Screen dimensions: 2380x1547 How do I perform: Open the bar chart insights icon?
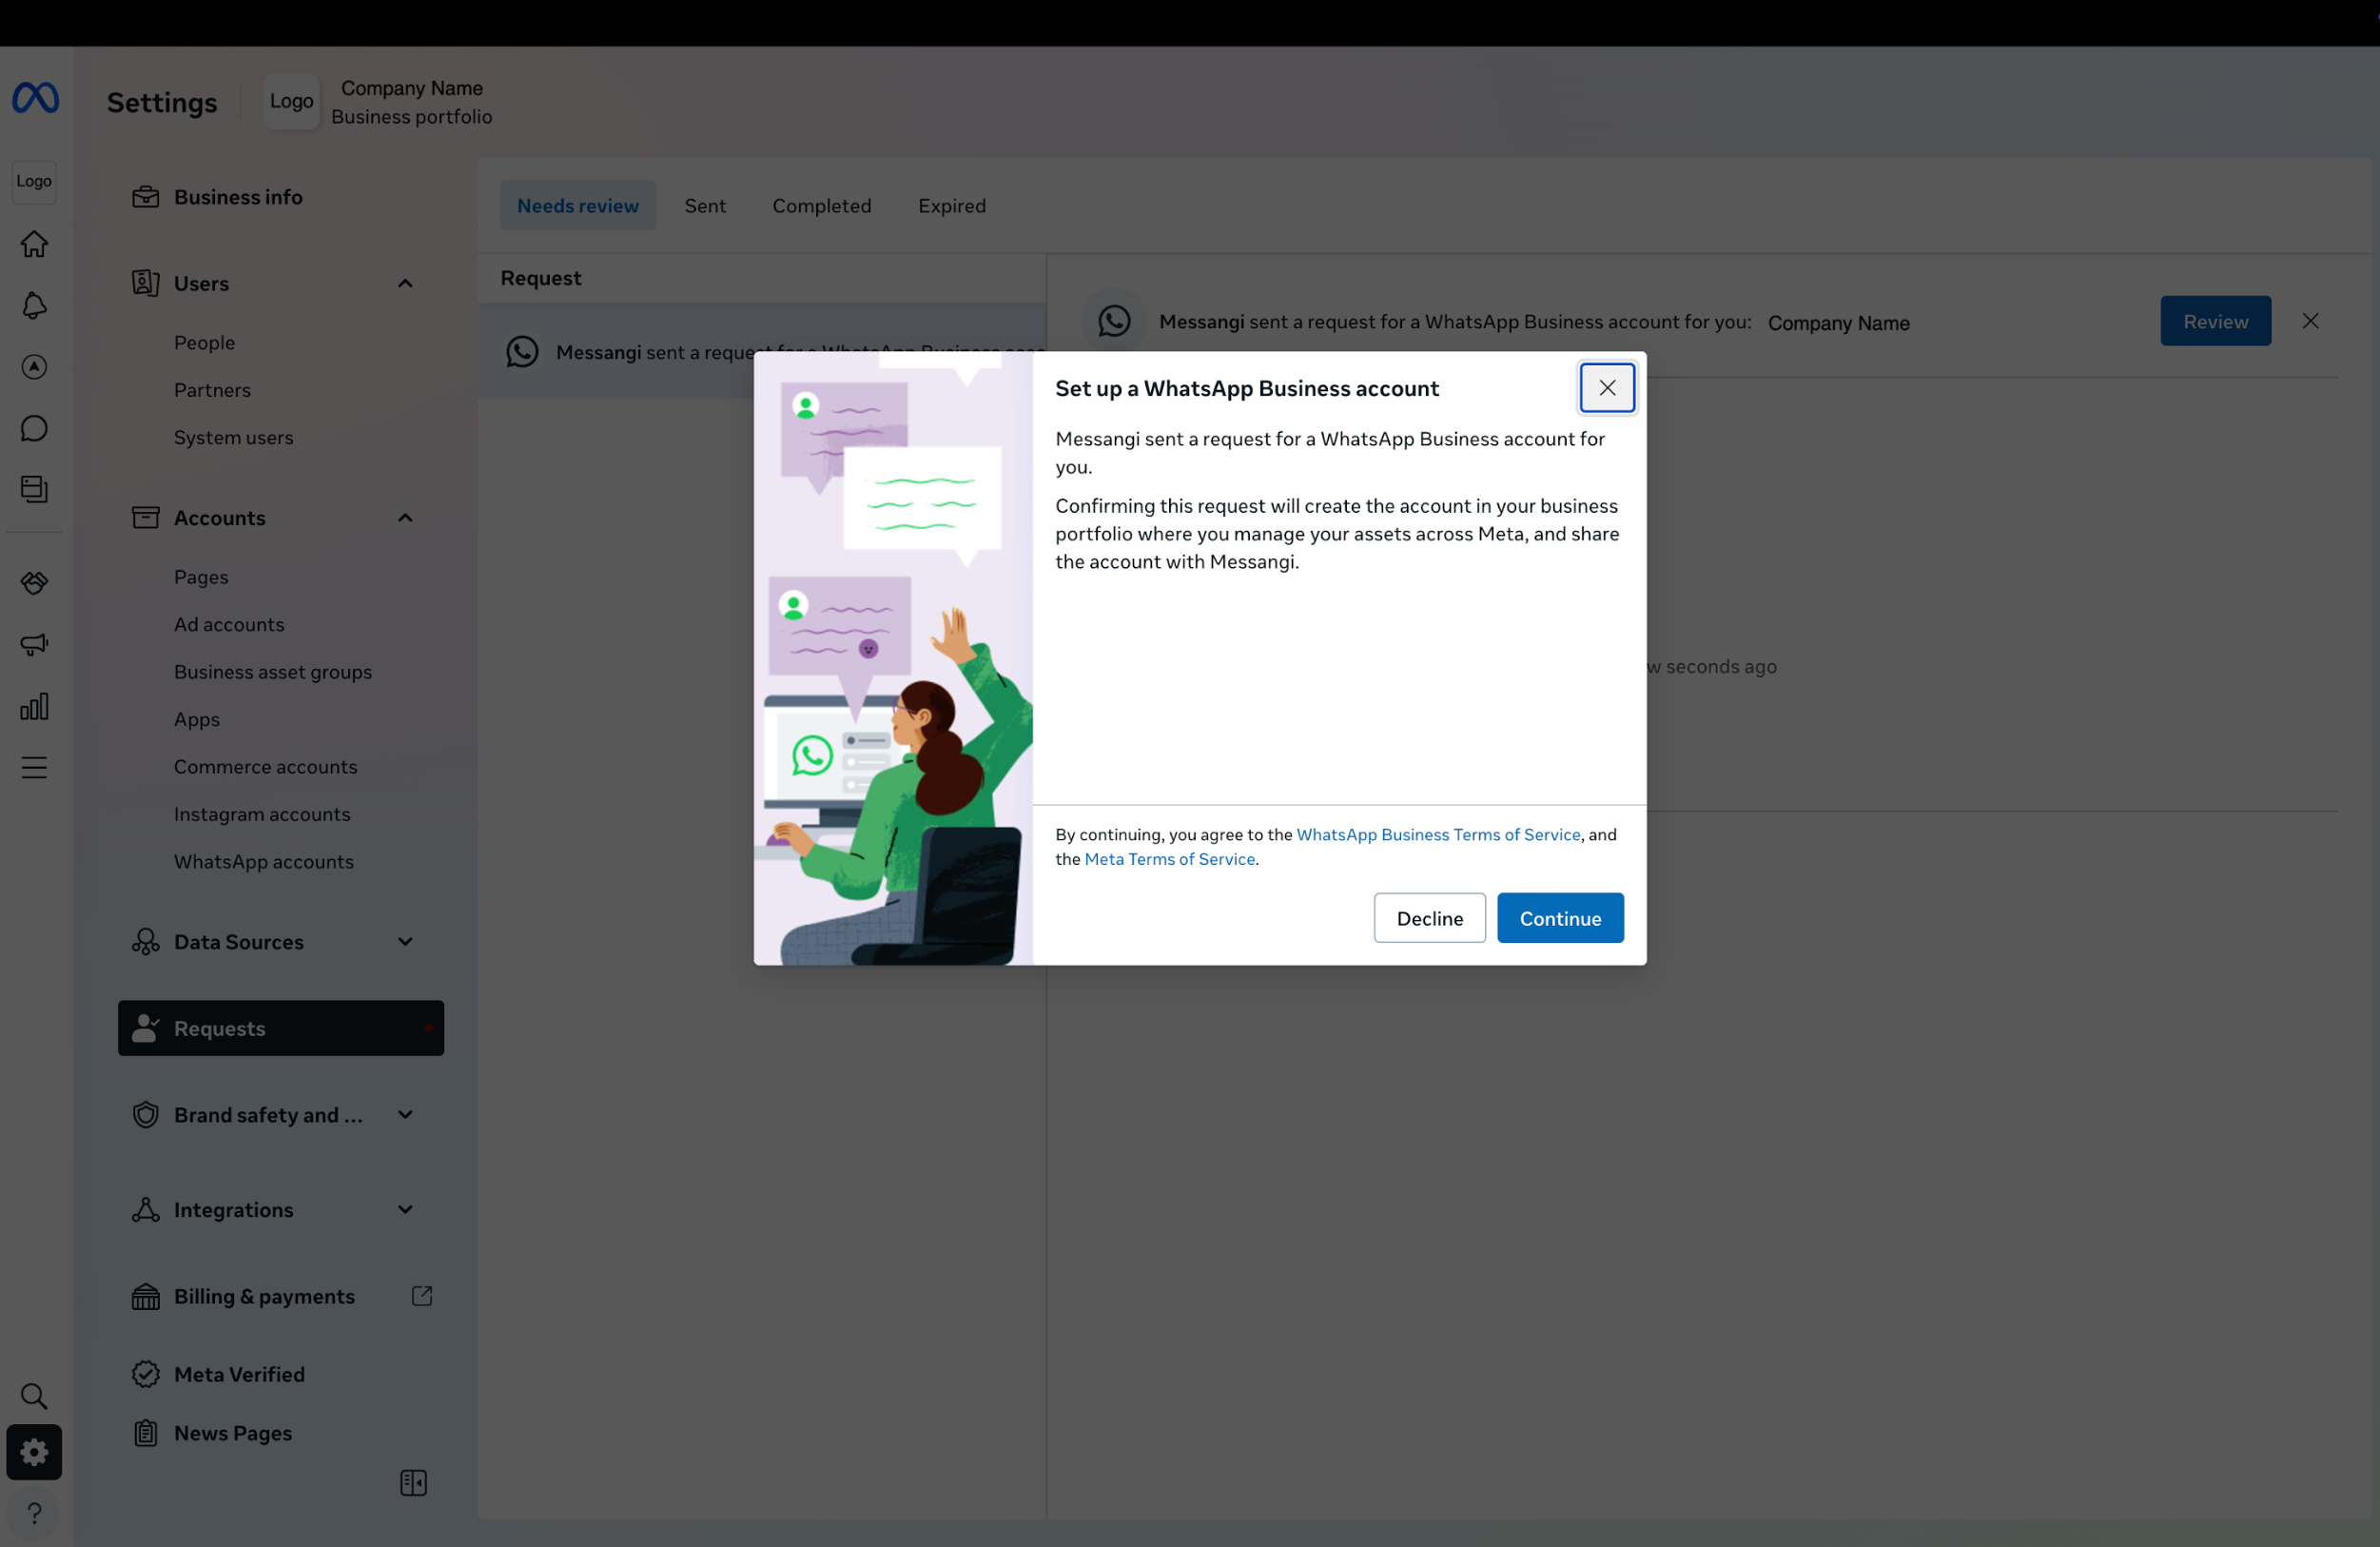tap(34, 707)
